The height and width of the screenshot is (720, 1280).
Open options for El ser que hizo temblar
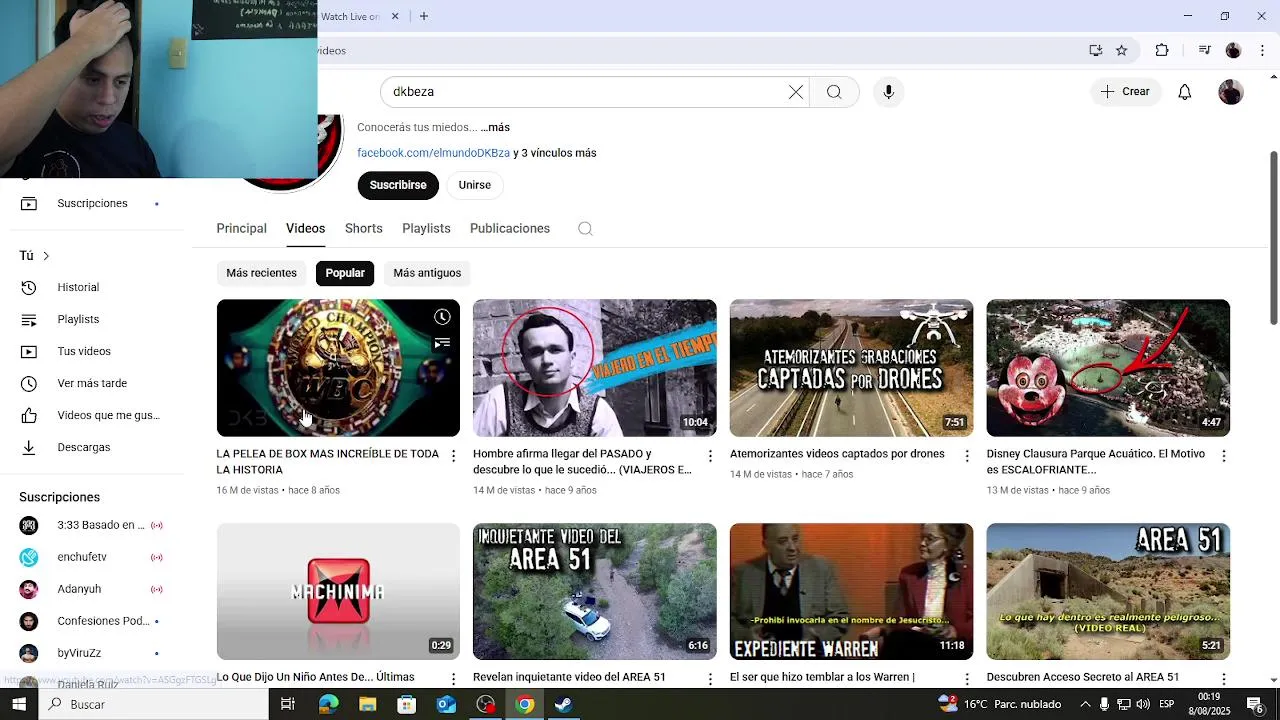(x=967, y=679)
